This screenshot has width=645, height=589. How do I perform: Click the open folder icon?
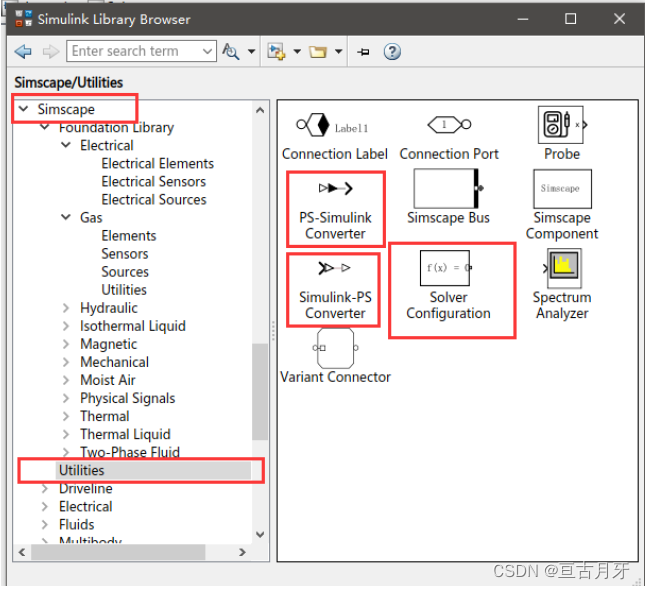[318, 52]
